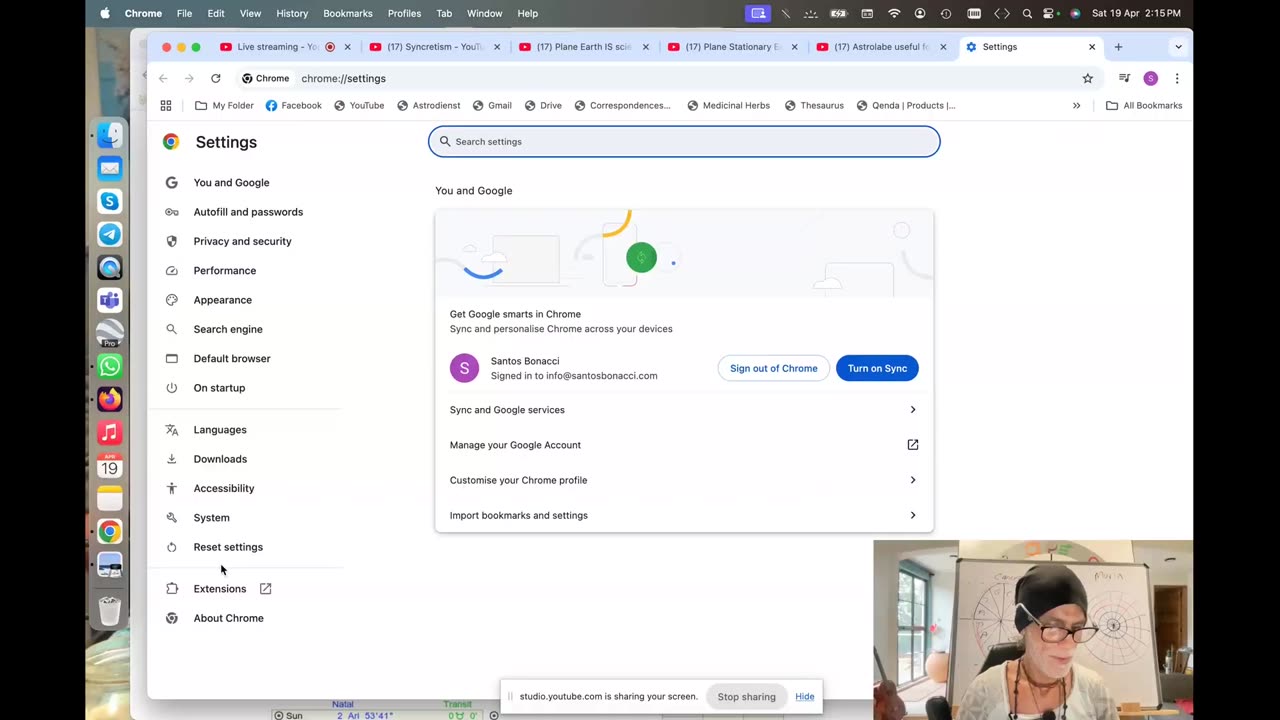Click the back navigation arrow
This screenshot has width=1280, height=720.
165,78
